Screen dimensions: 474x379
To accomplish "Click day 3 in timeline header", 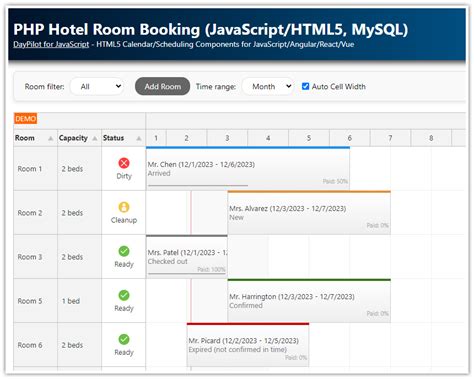I will [x=227, y=138].
